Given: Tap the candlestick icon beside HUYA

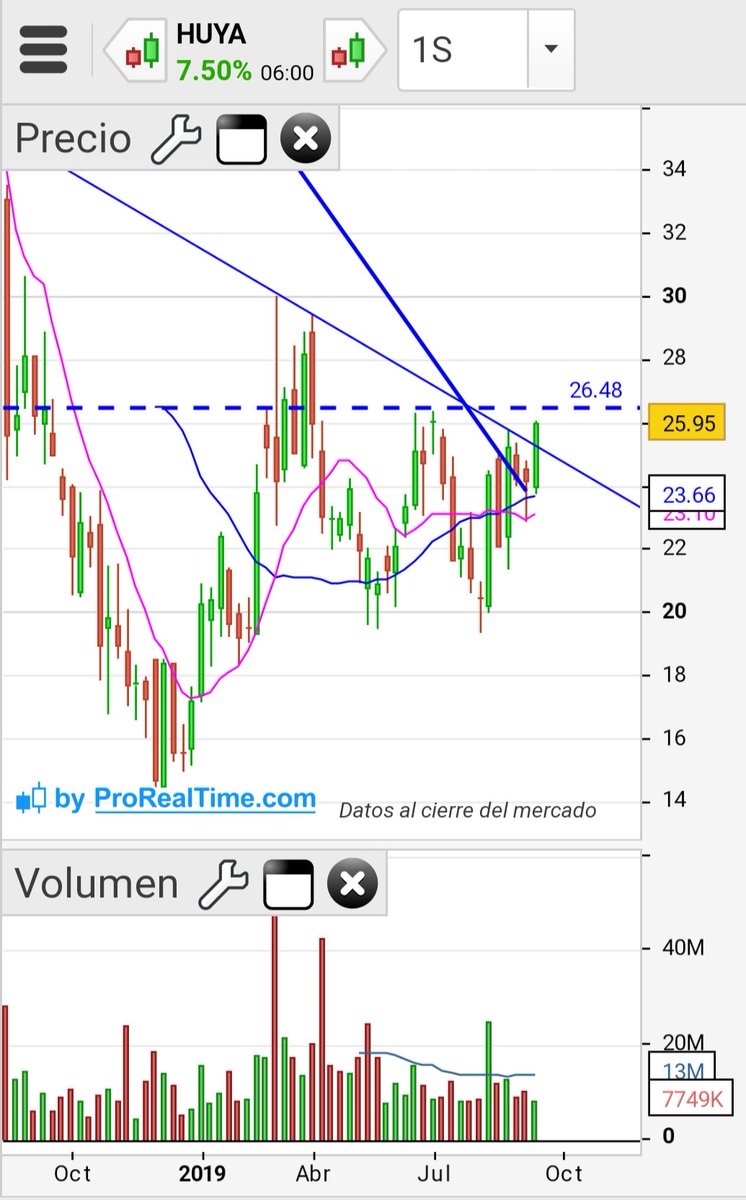Looking at the screenshot, I should pos(136,50).
